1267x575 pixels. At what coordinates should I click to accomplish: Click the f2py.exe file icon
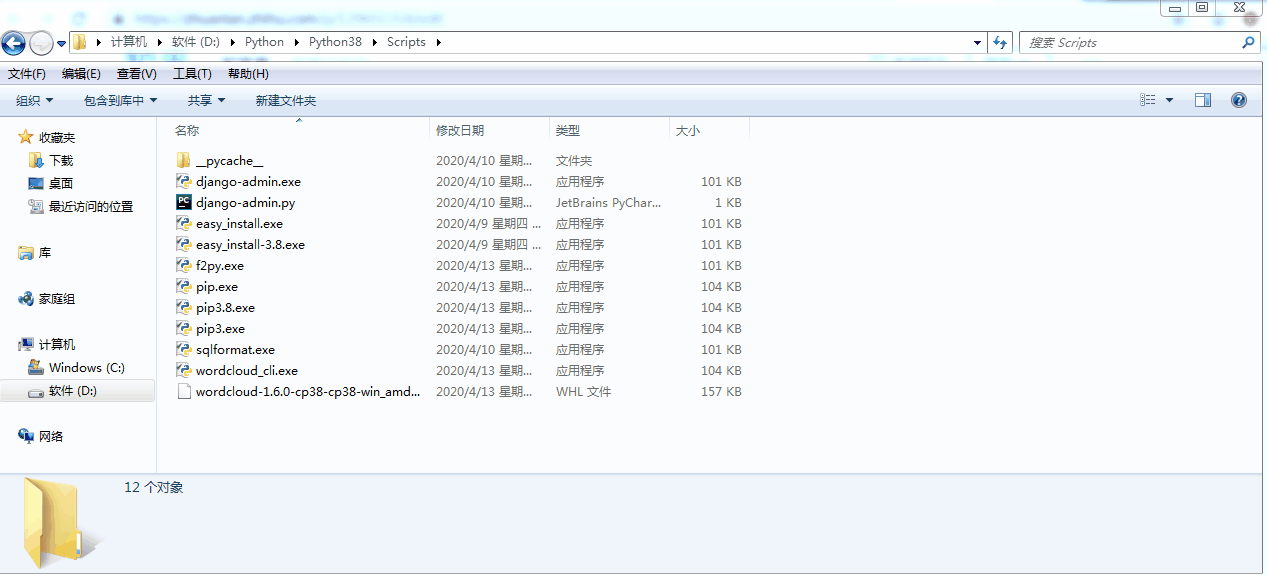pyautogui.click(x=184, y=266)
